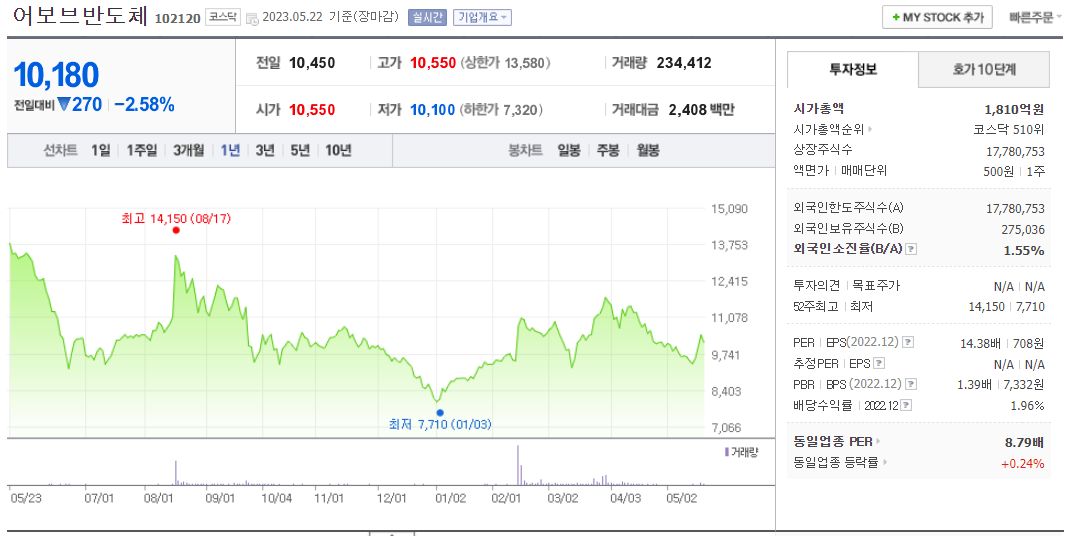Click the 15,090 price axis label
The image size is (1072, 536).
[x=727, y=209]
